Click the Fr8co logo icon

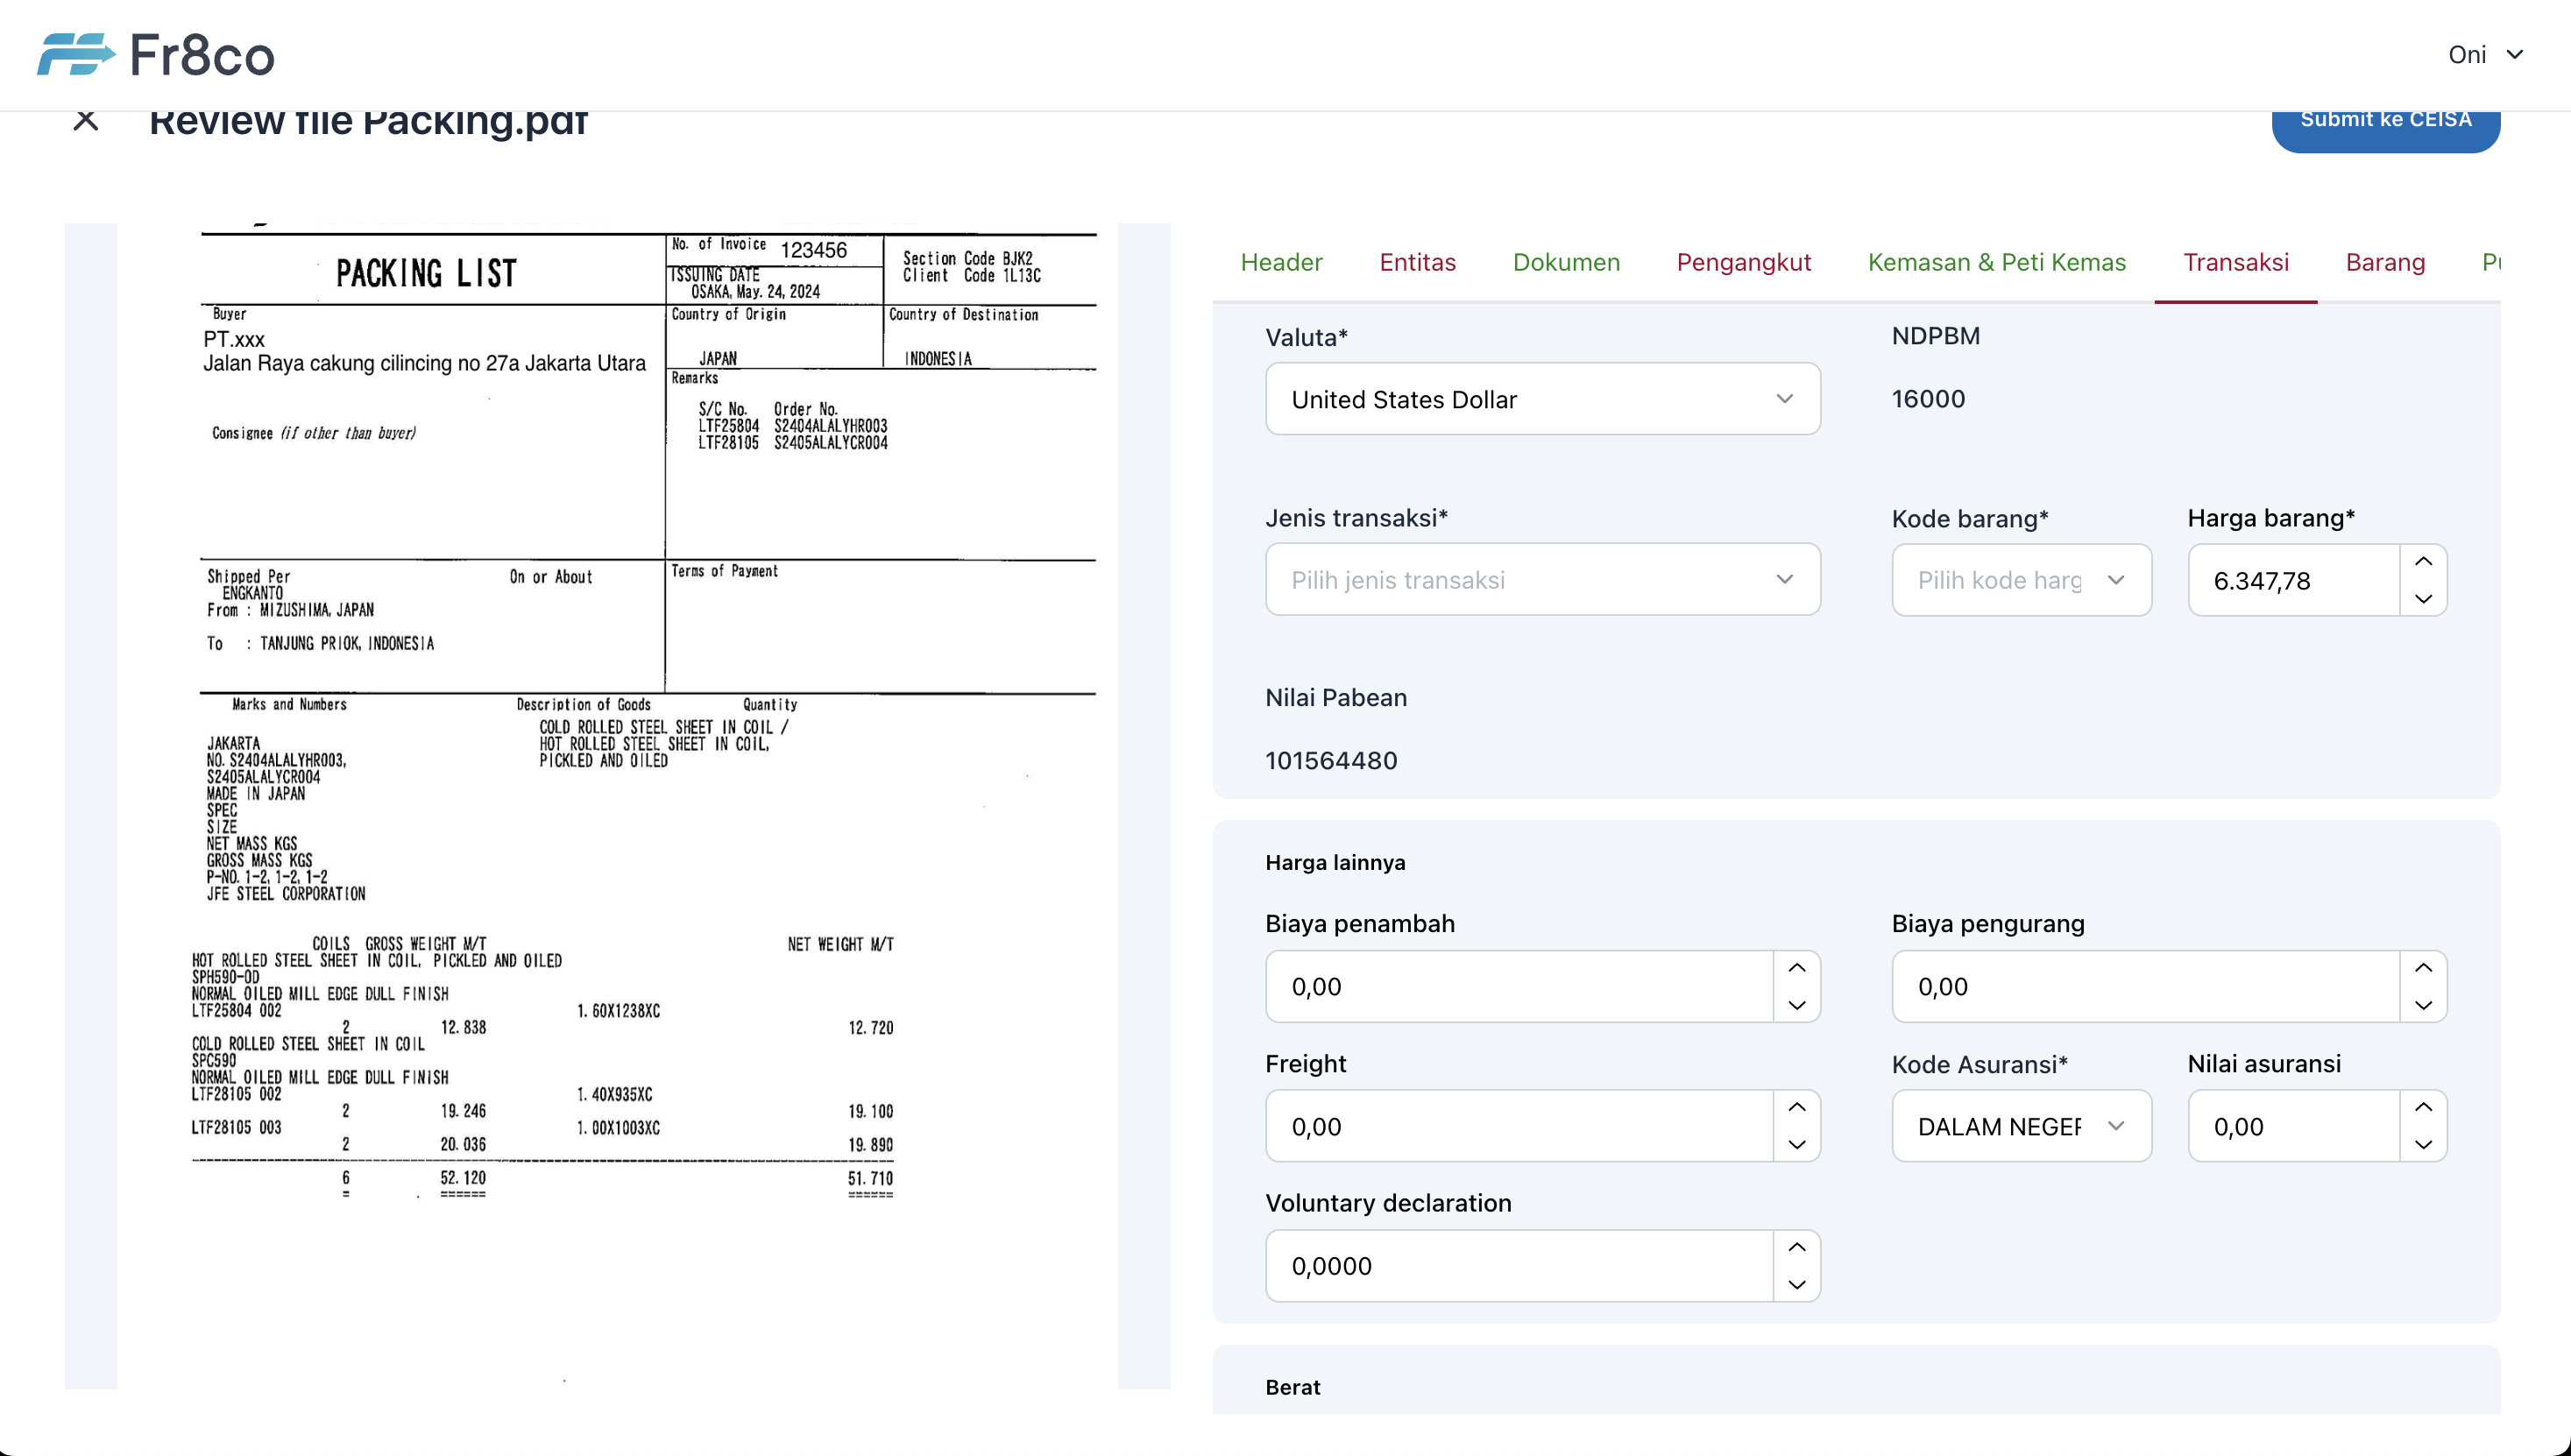coord(75,54)
